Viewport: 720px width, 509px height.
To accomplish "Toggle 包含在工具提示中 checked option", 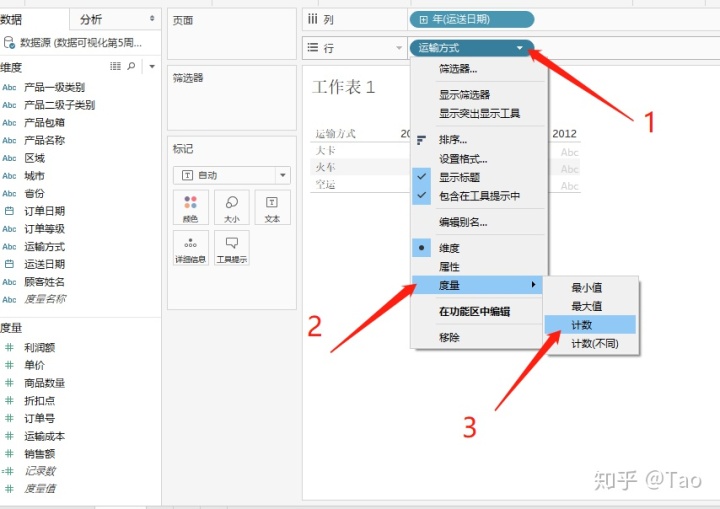I will [478, 196].
